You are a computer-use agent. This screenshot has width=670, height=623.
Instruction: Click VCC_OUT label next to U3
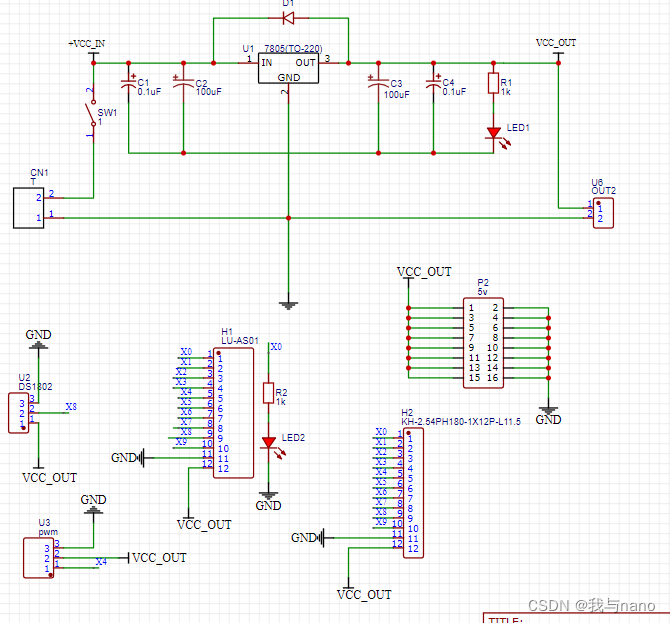[159, 558]
